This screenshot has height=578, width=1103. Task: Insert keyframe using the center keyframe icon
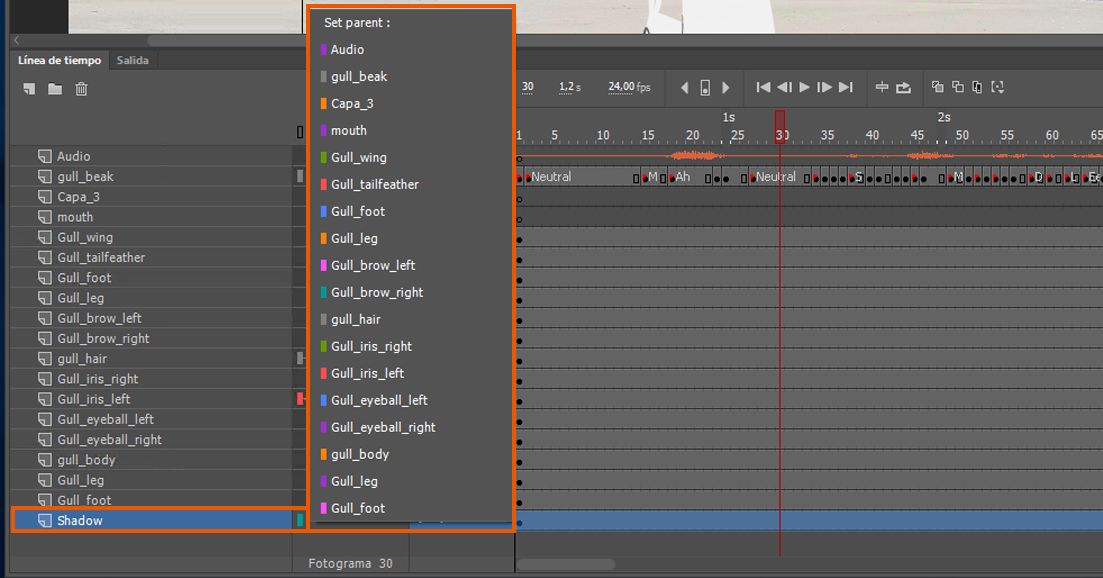click(x=705, y=88)
